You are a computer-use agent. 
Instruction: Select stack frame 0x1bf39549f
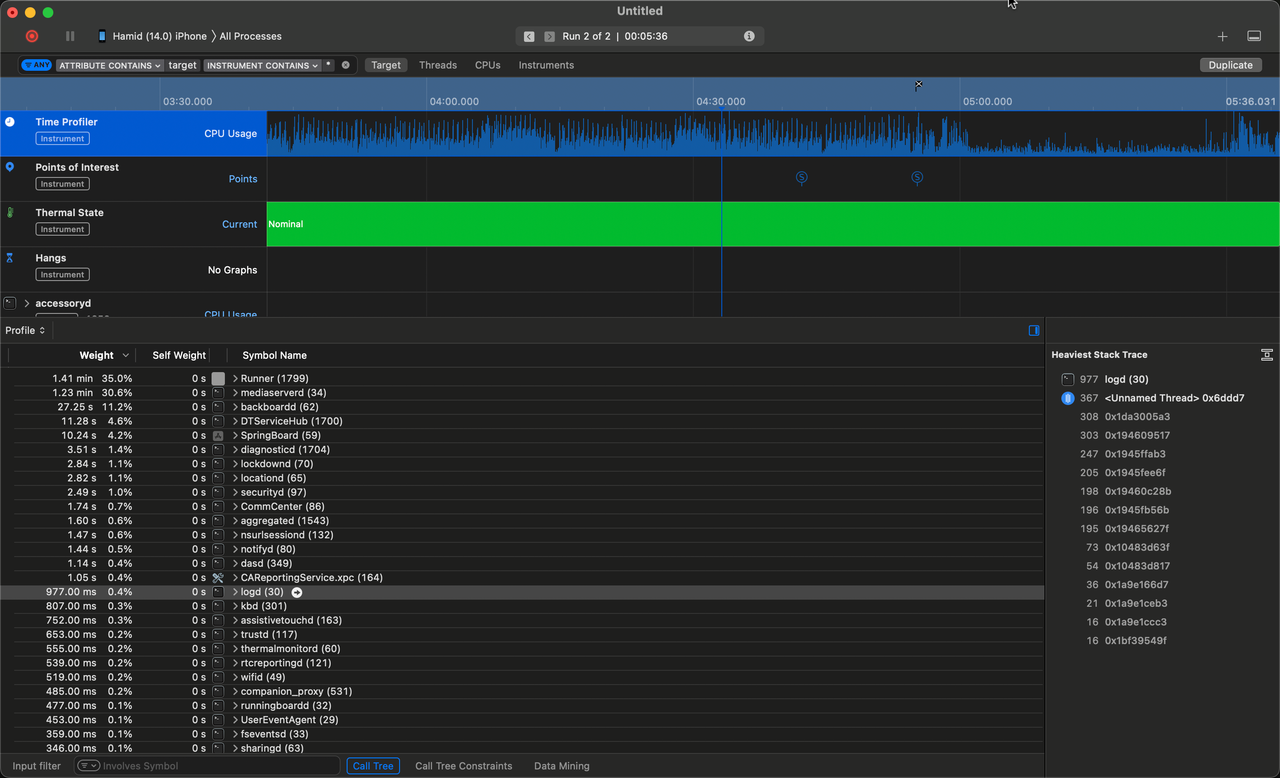tap(1137, 641)
